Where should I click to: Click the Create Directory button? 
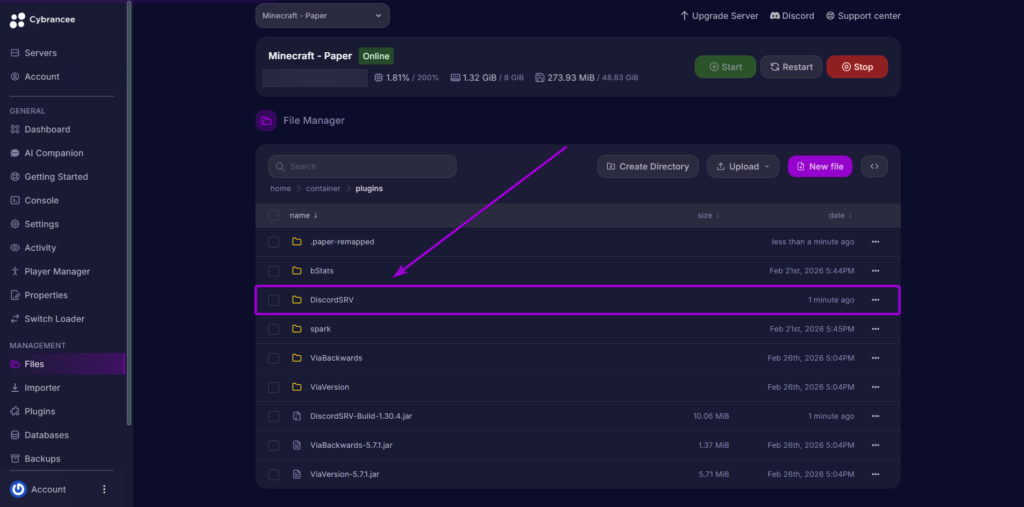click(x=648, y=167)
